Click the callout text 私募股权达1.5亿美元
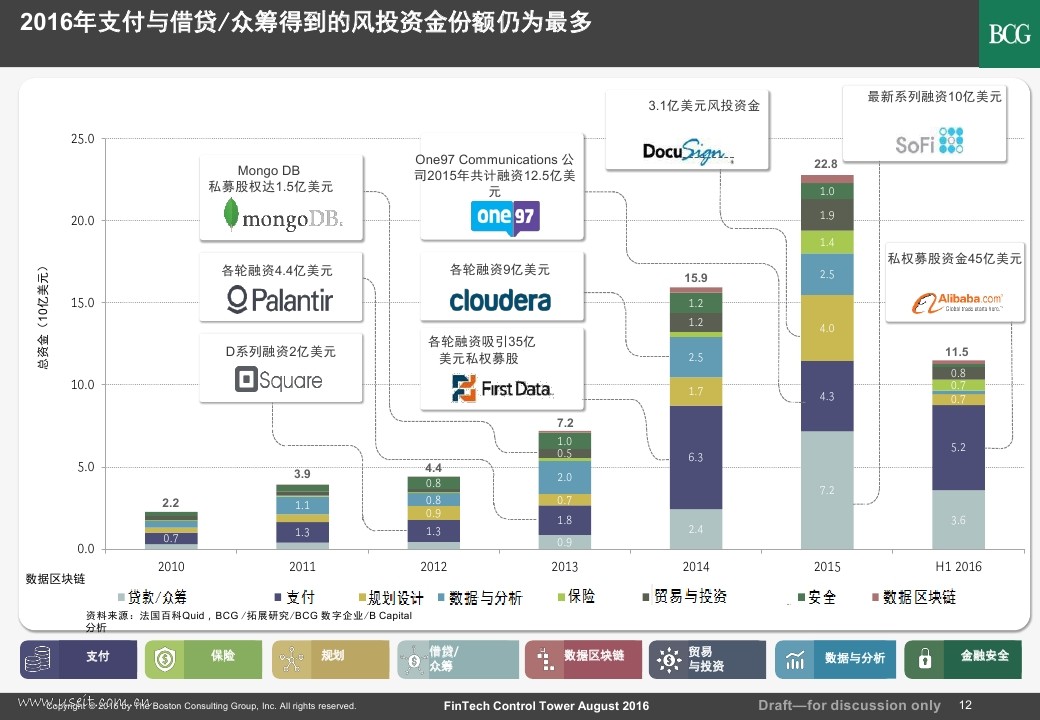 (x=271, y=186)
